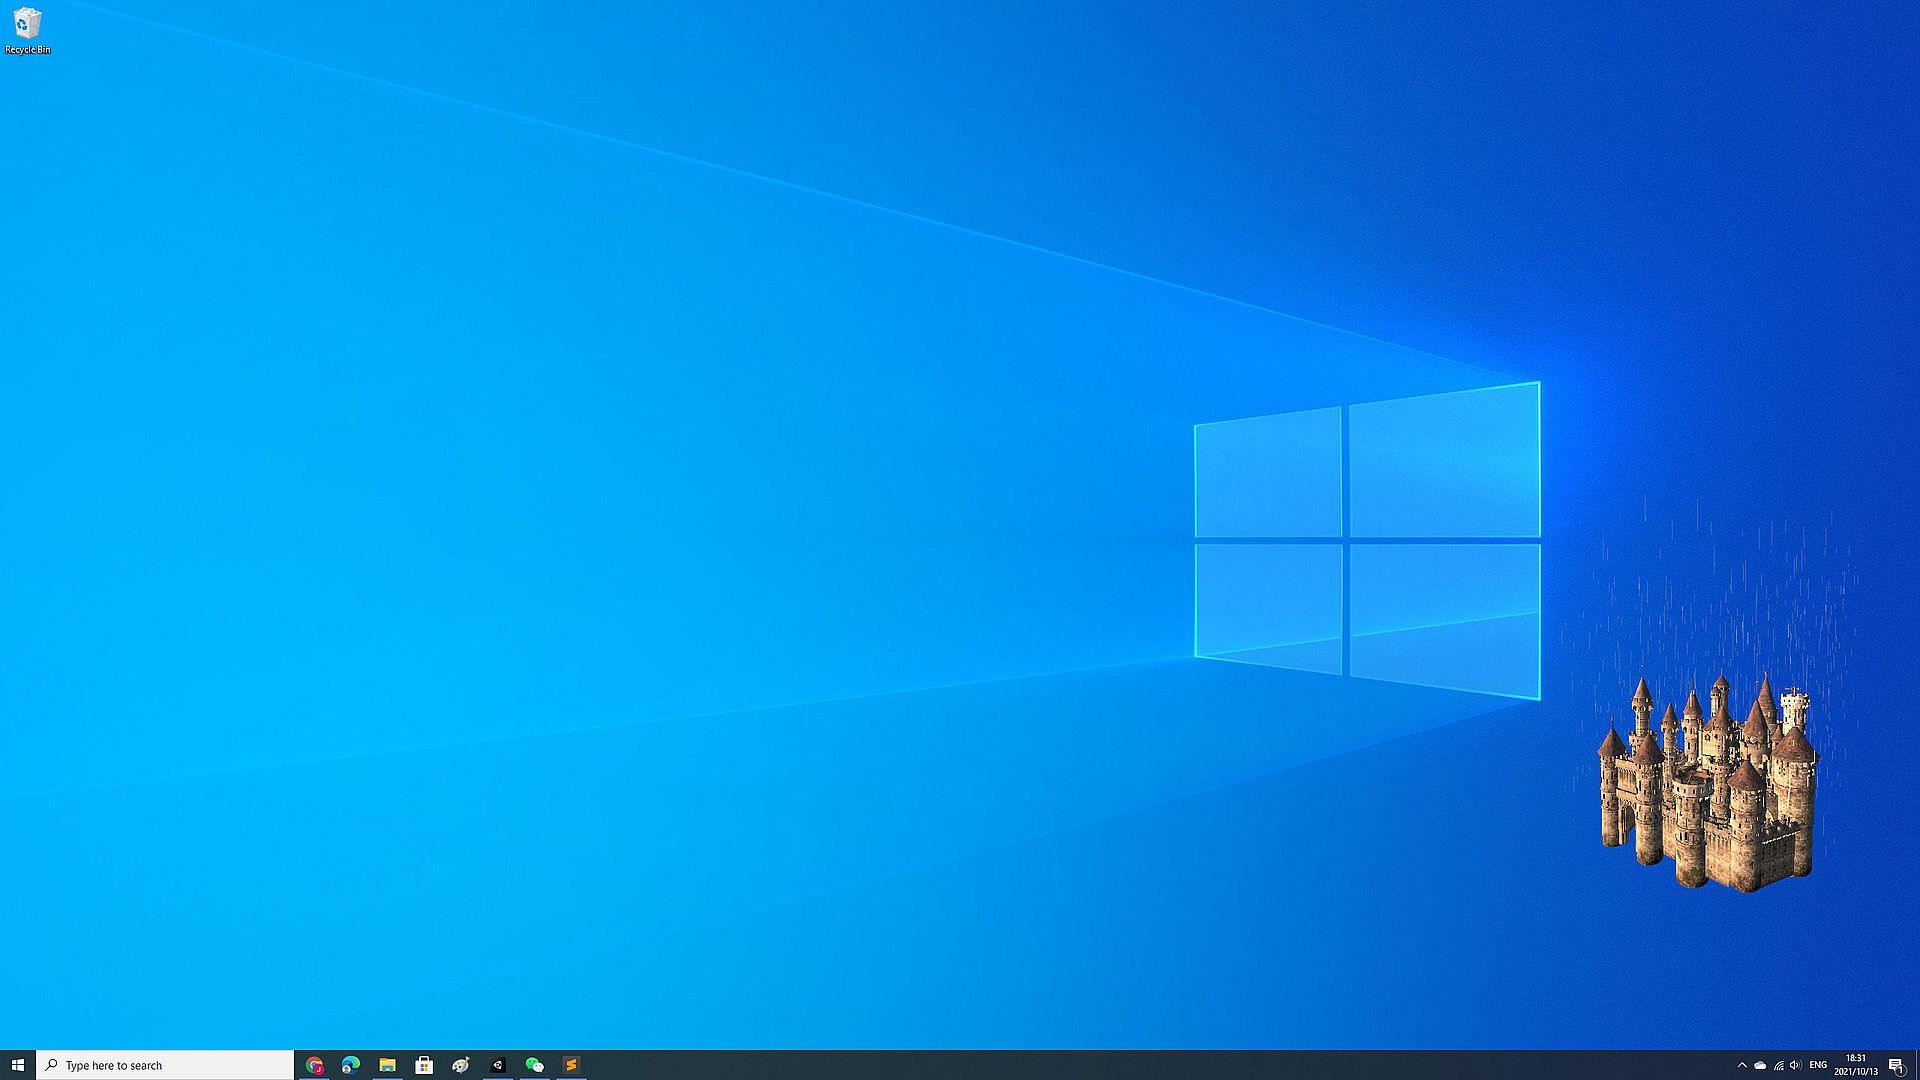Open the clock and calendar flyout
Viewport: 1920px width, 1080px height.
[1855, 1065]
